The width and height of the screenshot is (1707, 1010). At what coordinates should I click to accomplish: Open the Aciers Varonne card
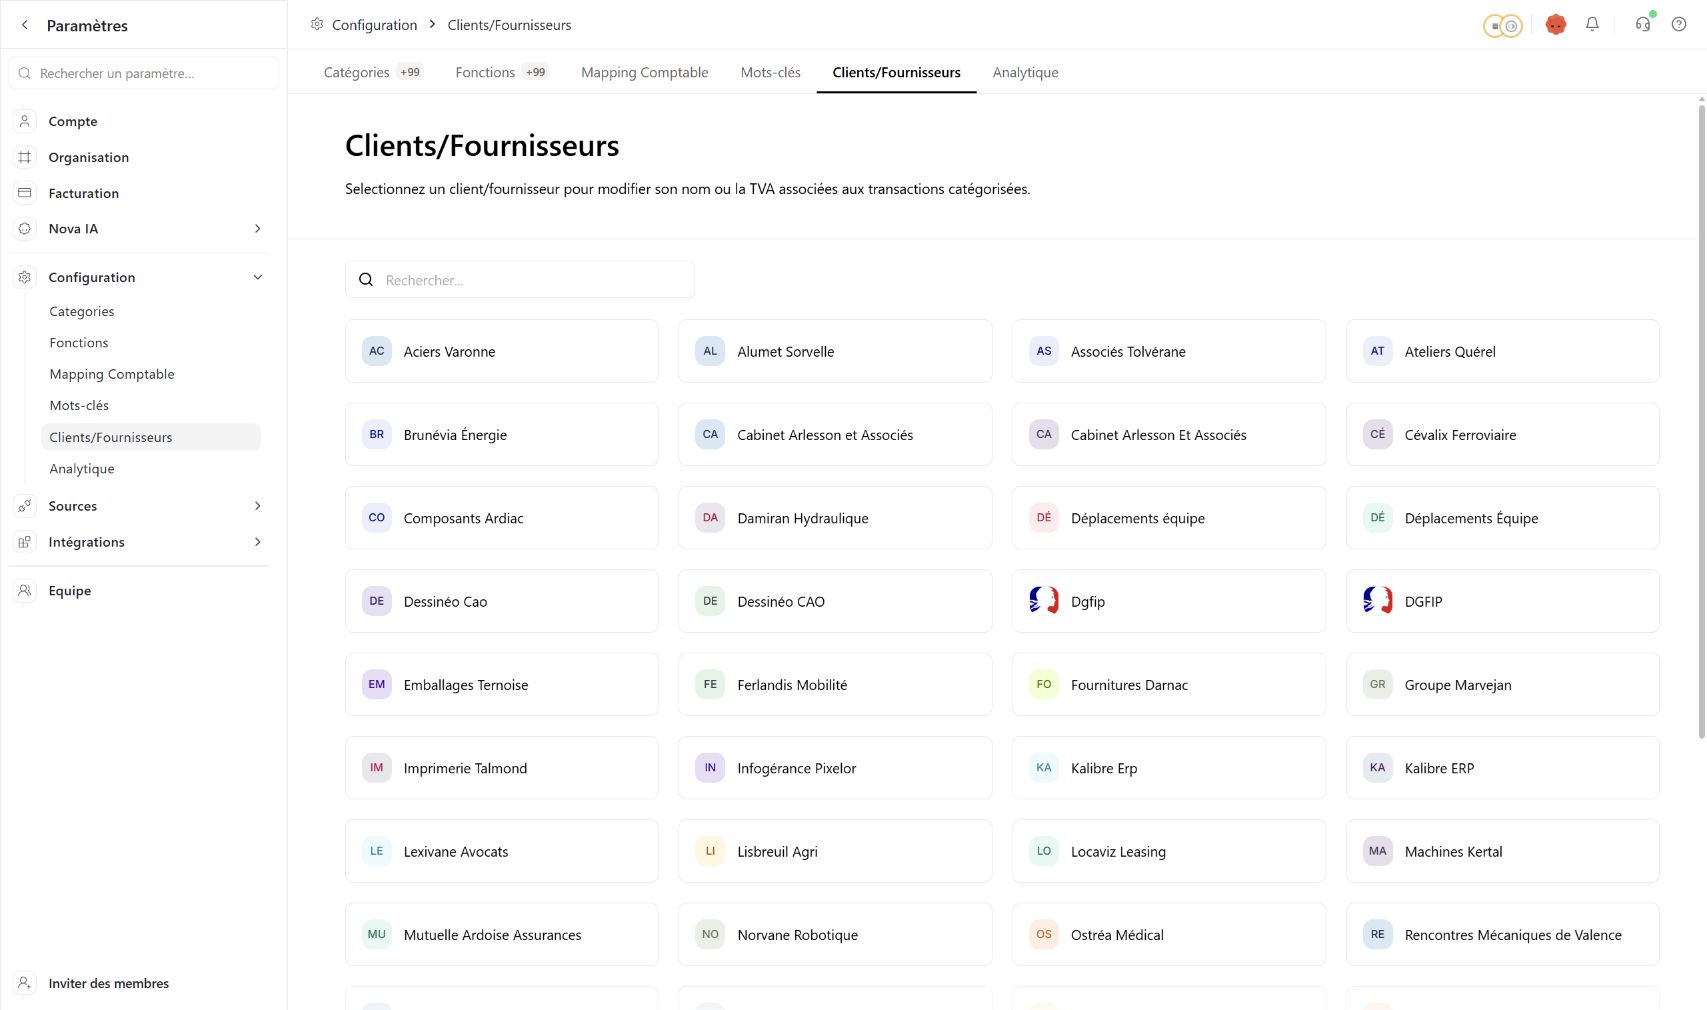click(x=502, y=351)
